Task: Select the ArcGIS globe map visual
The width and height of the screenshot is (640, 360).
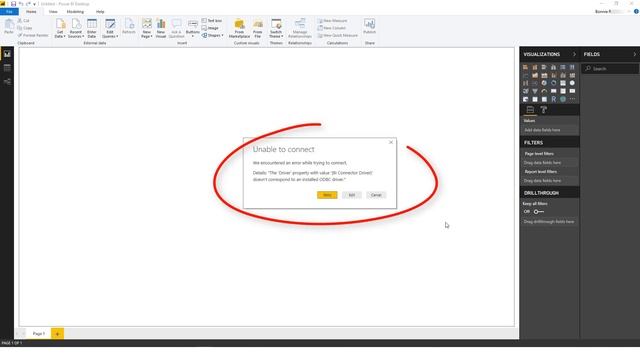Action: click(563, 99)
